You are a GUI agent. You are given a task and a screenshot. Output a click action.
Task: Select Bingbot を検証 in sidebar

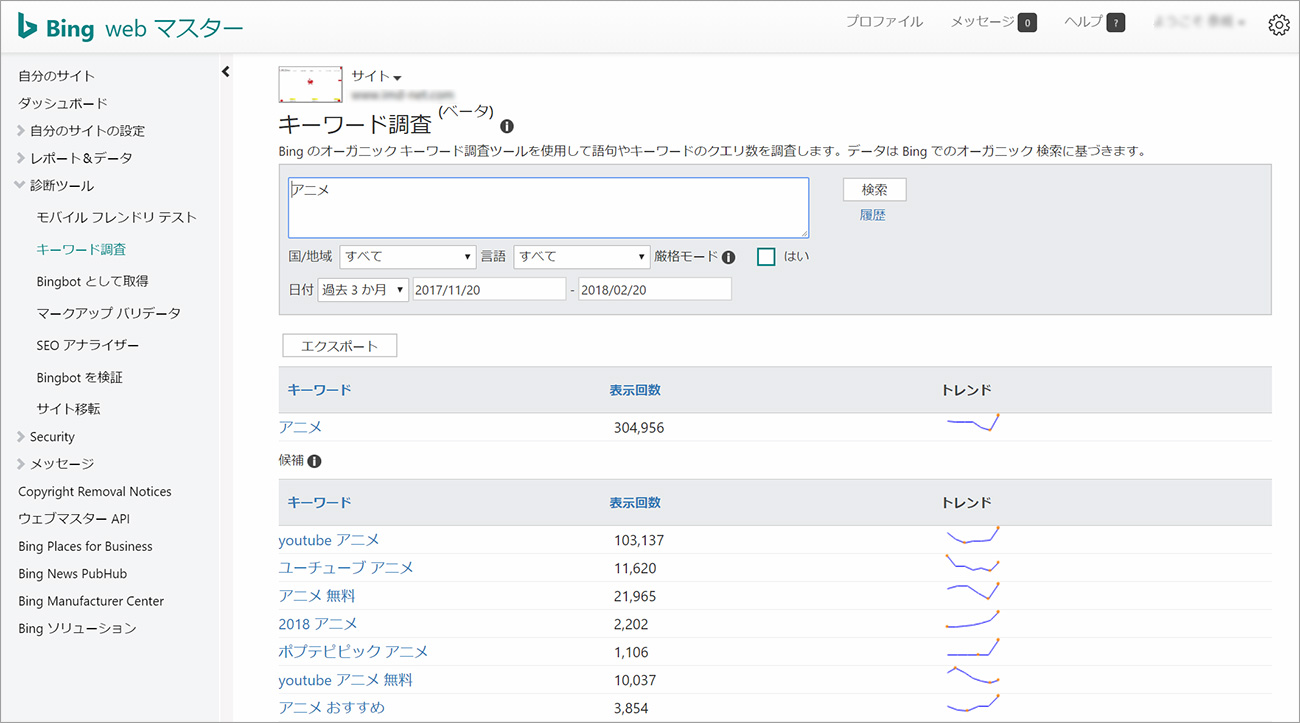80,377
